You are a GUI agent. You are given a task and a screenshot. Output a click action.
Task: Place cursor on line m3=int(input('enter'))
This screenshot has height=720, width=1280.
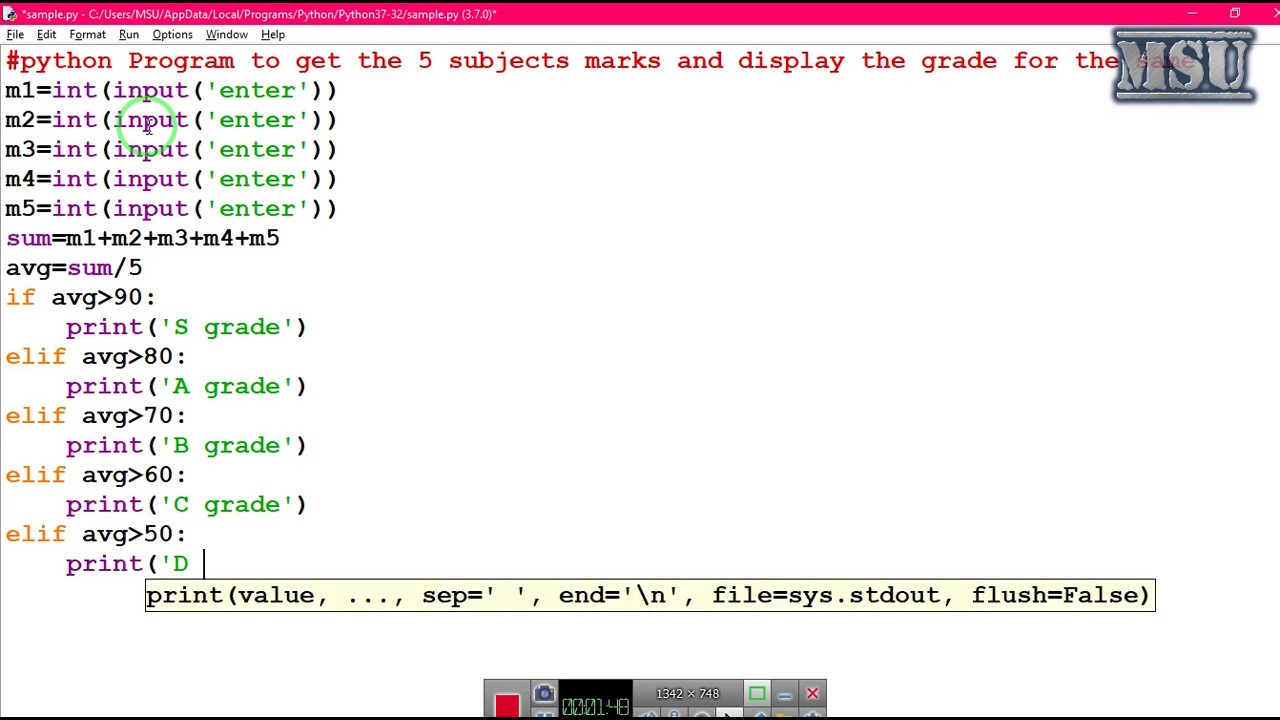click(171, 150)
